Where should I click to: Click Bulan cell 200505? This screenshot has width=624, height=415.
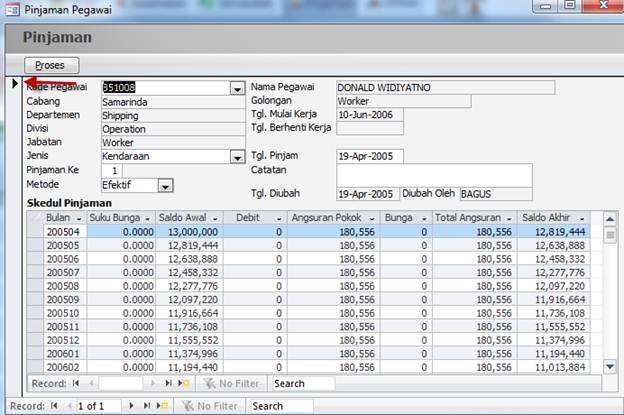pos(65,245)
